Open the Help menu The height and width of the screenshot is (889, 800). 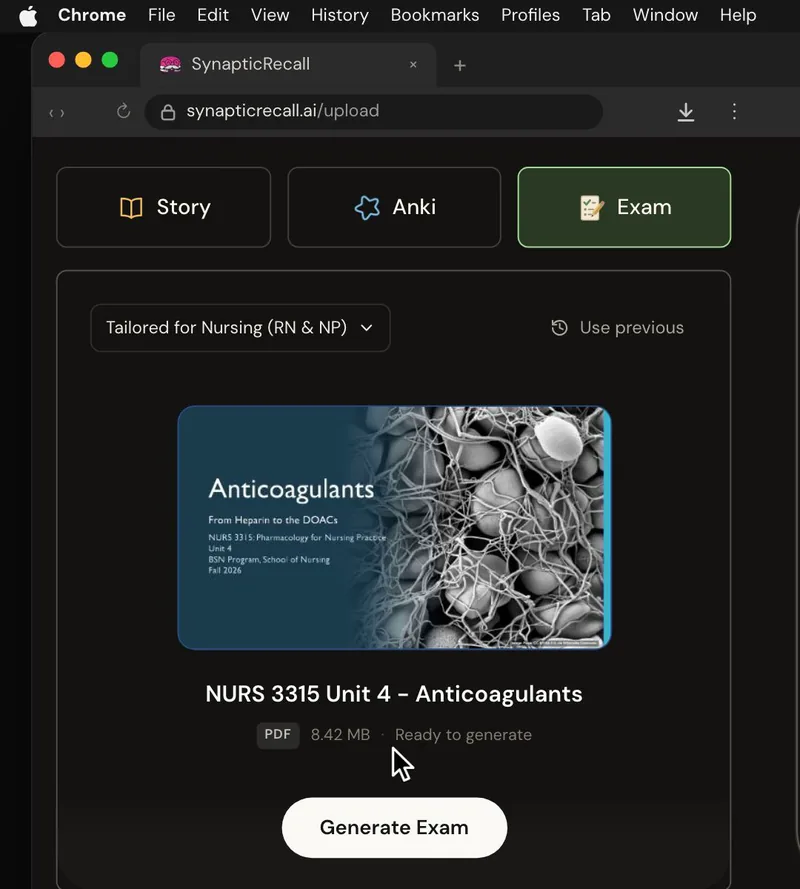click(738, 15)
